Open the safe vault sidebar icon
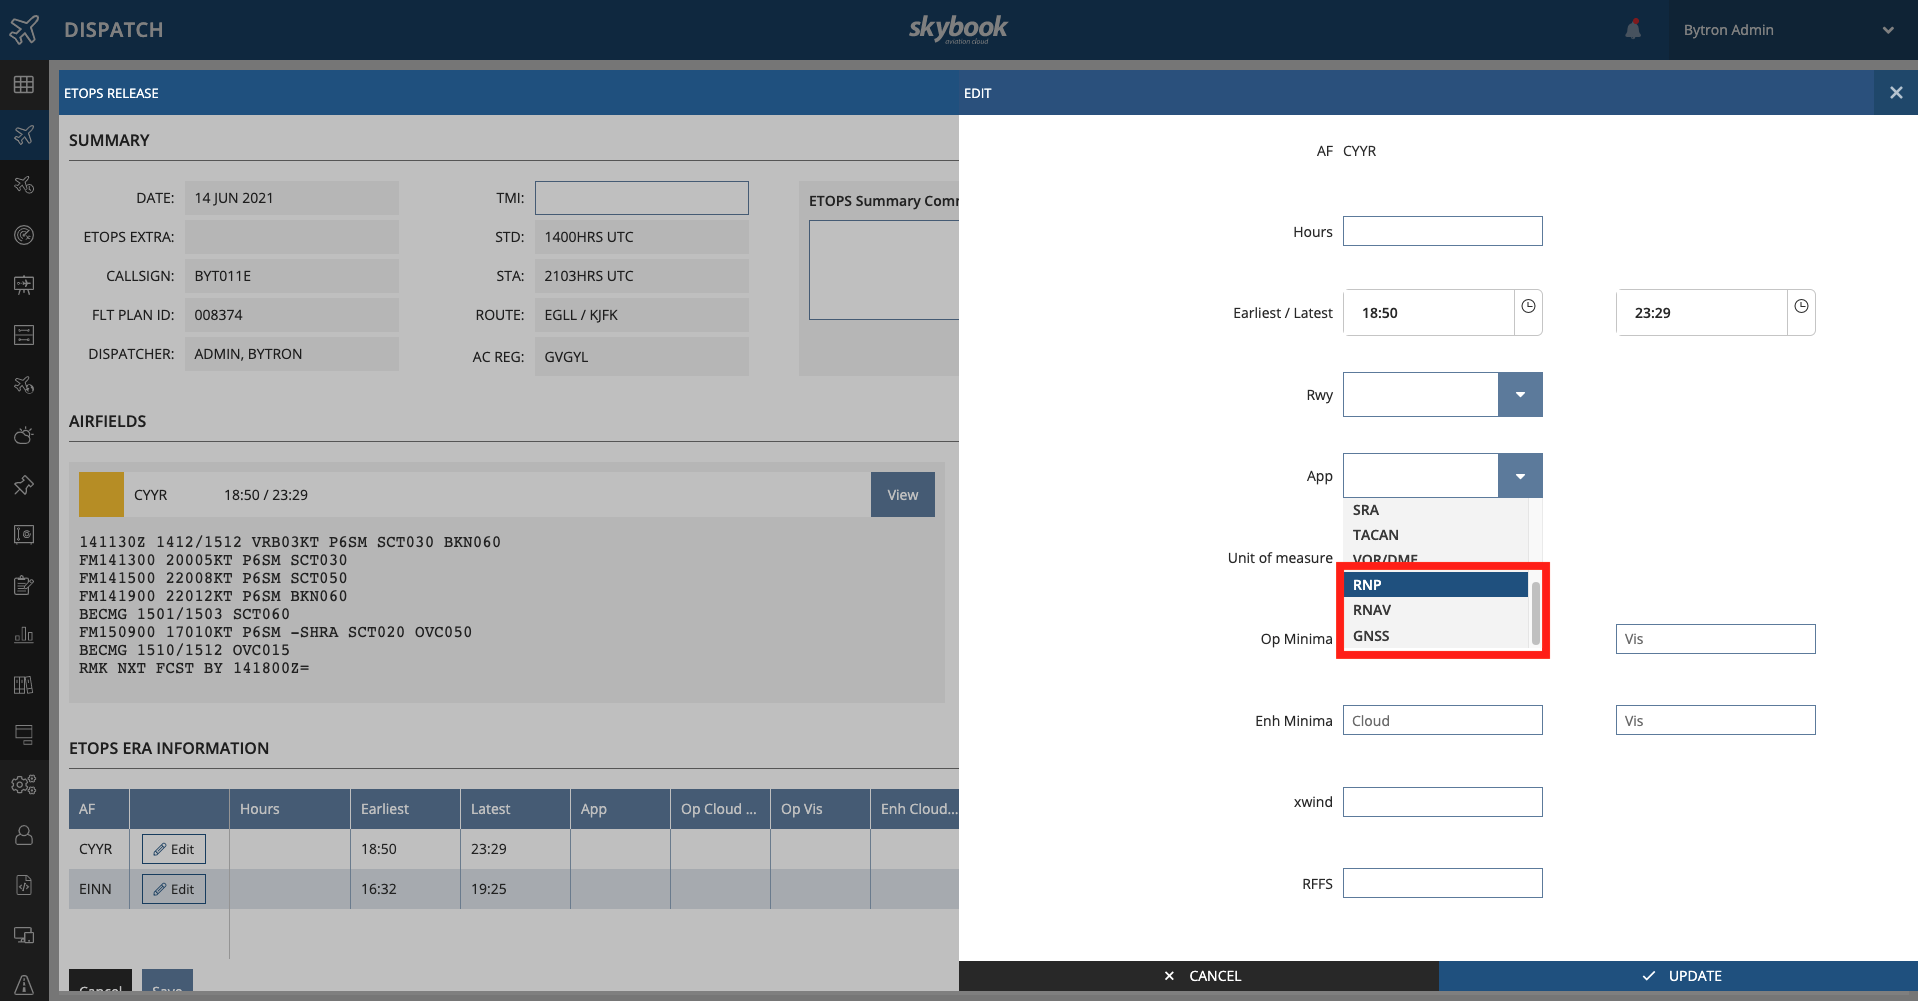Screen dimensions: 1918x1001 24,535
